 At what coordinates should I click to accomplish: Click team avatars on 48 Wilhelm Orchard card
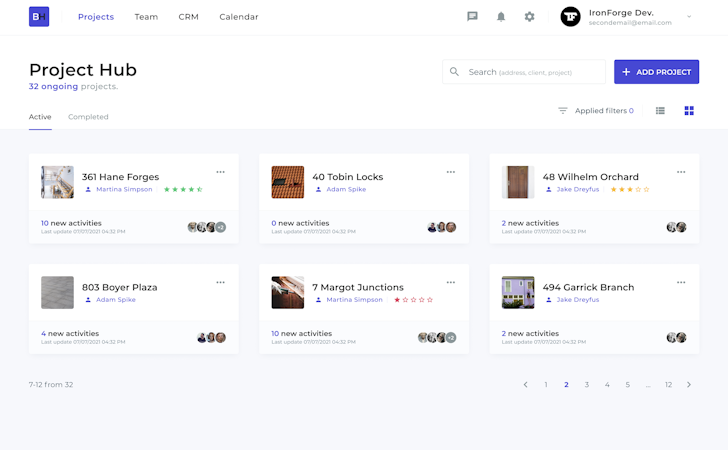(x=676, y=227)
